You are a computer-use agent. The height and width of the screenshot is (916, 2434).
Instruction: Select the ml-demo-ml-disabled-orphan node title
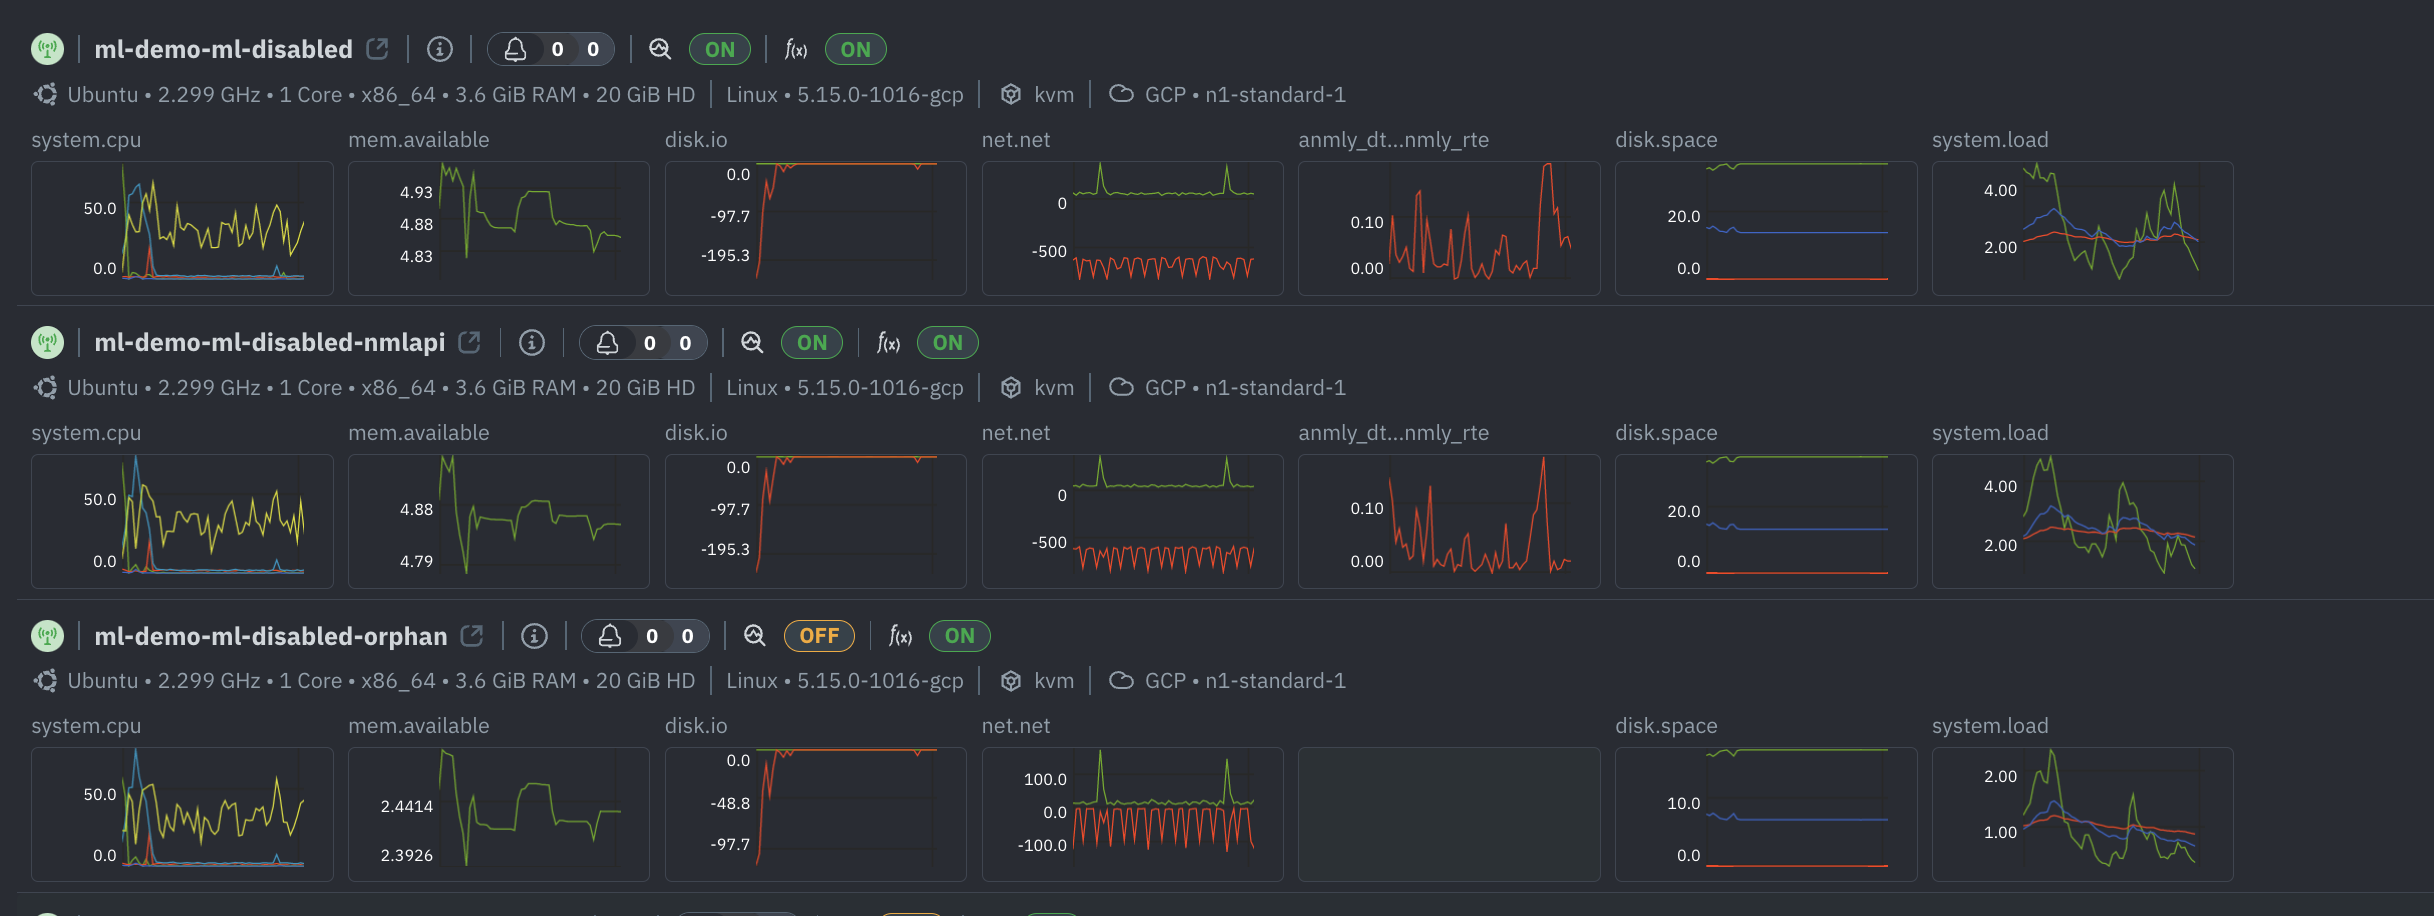(x=271, y=635)
